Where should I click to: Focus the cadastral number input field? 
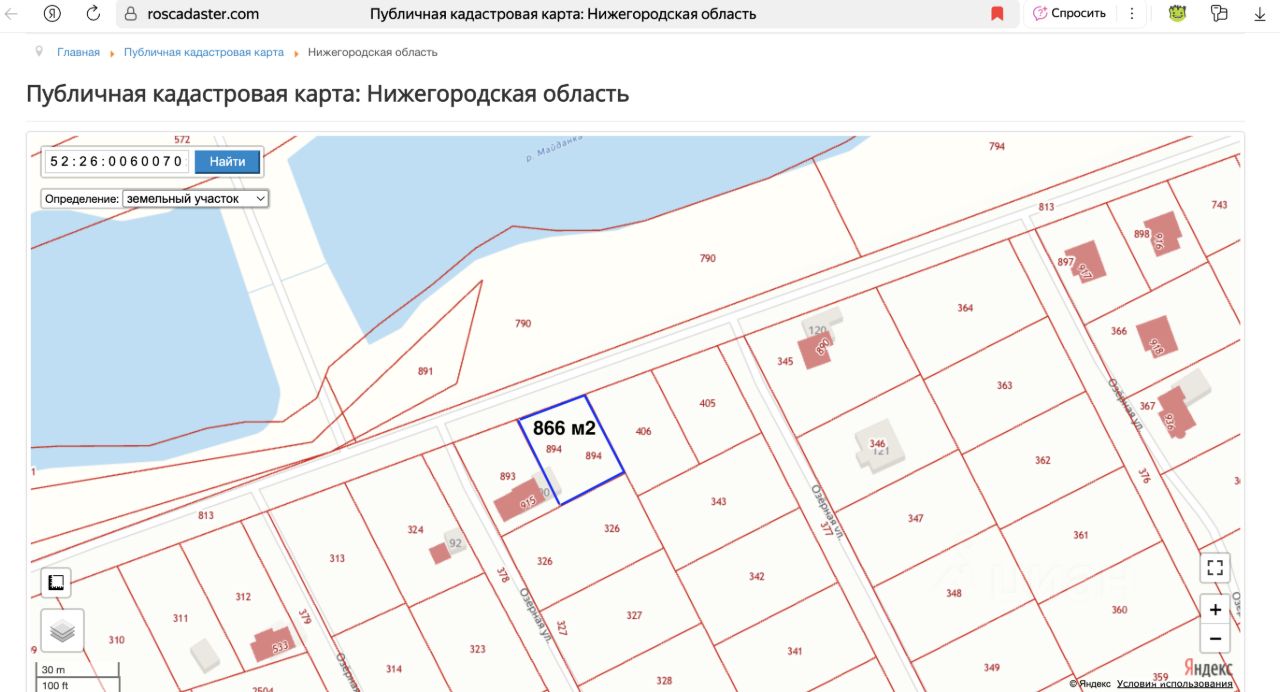point(116,162)
